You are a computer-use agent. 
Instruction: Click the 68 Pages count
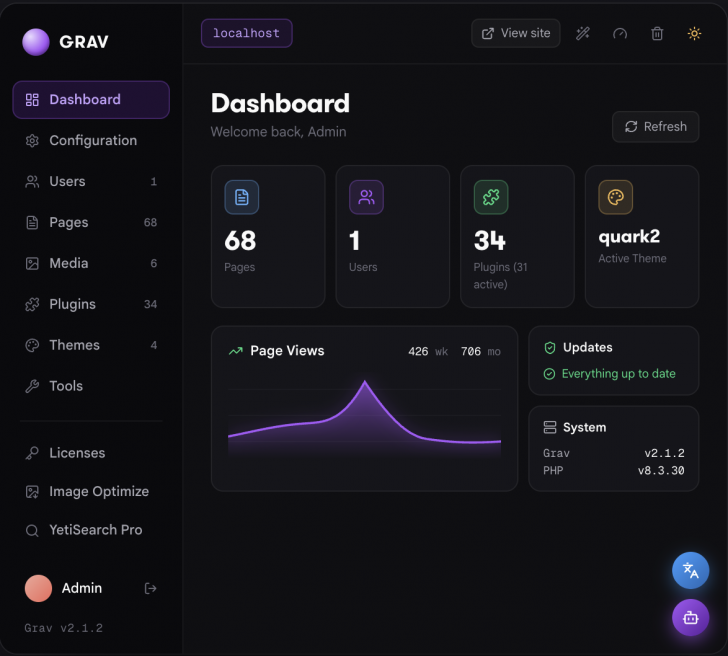240,240
